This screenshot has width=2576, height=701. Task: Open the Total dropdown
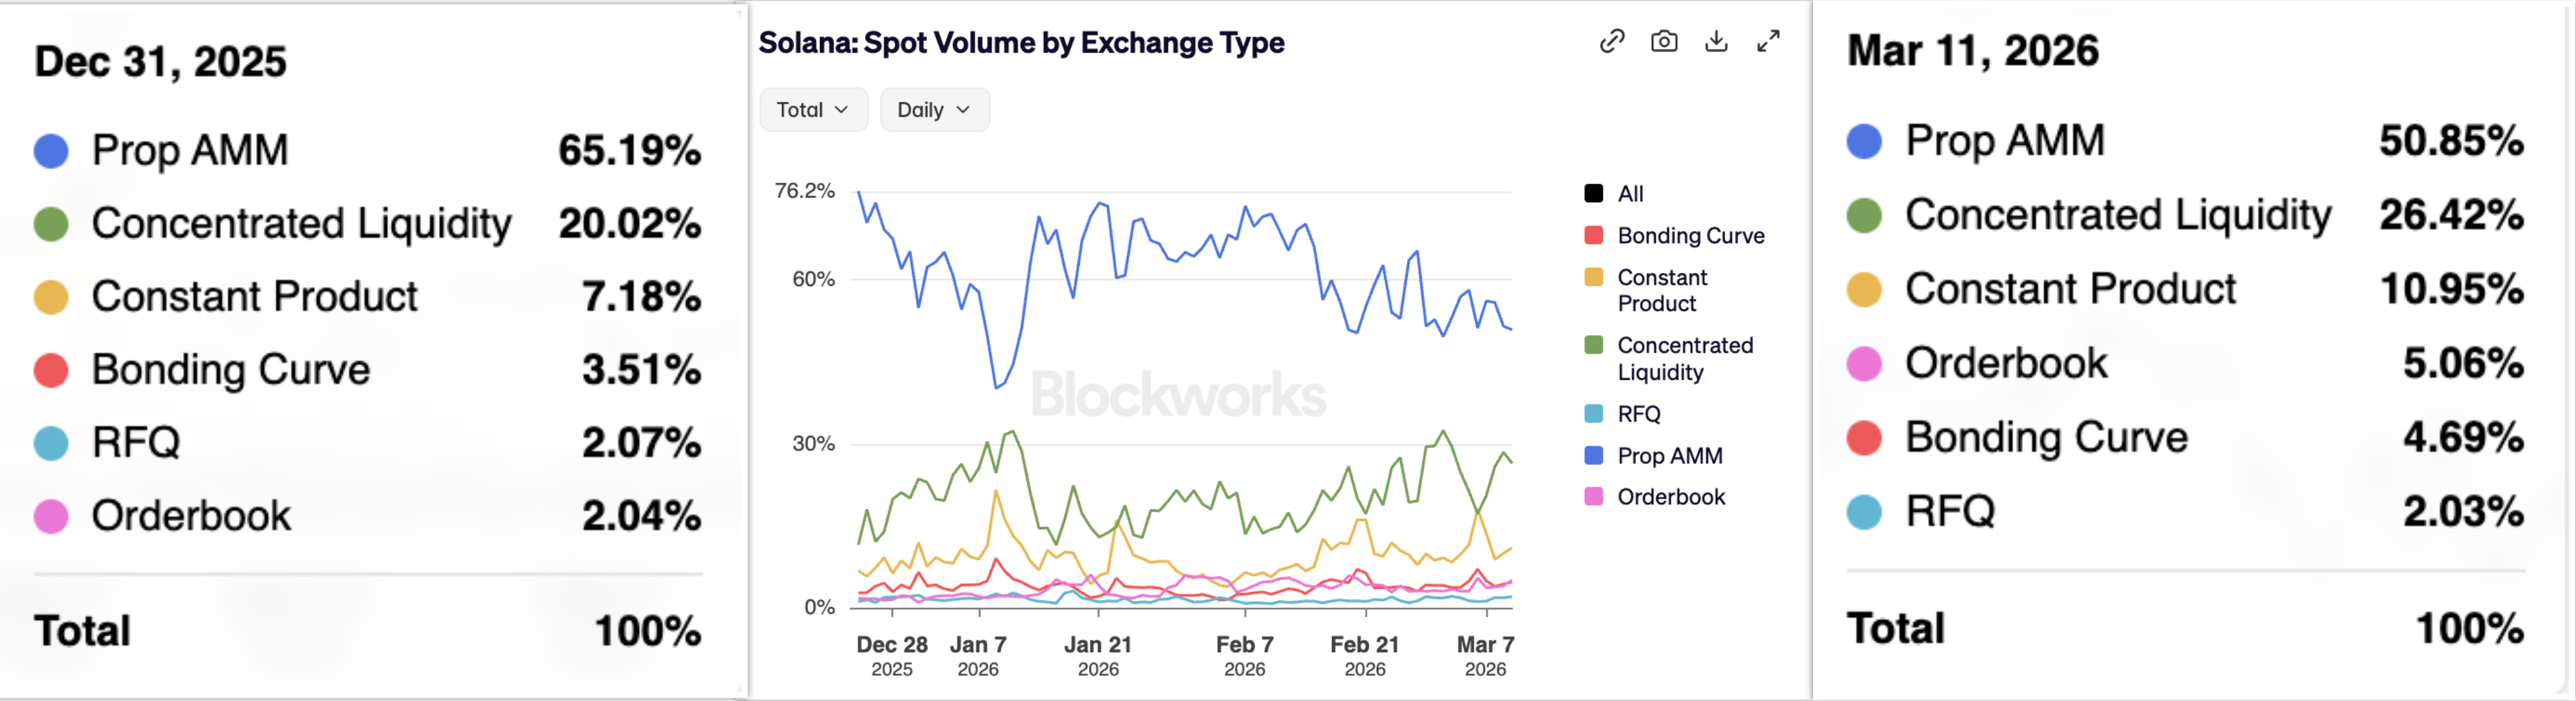(812, 110)
